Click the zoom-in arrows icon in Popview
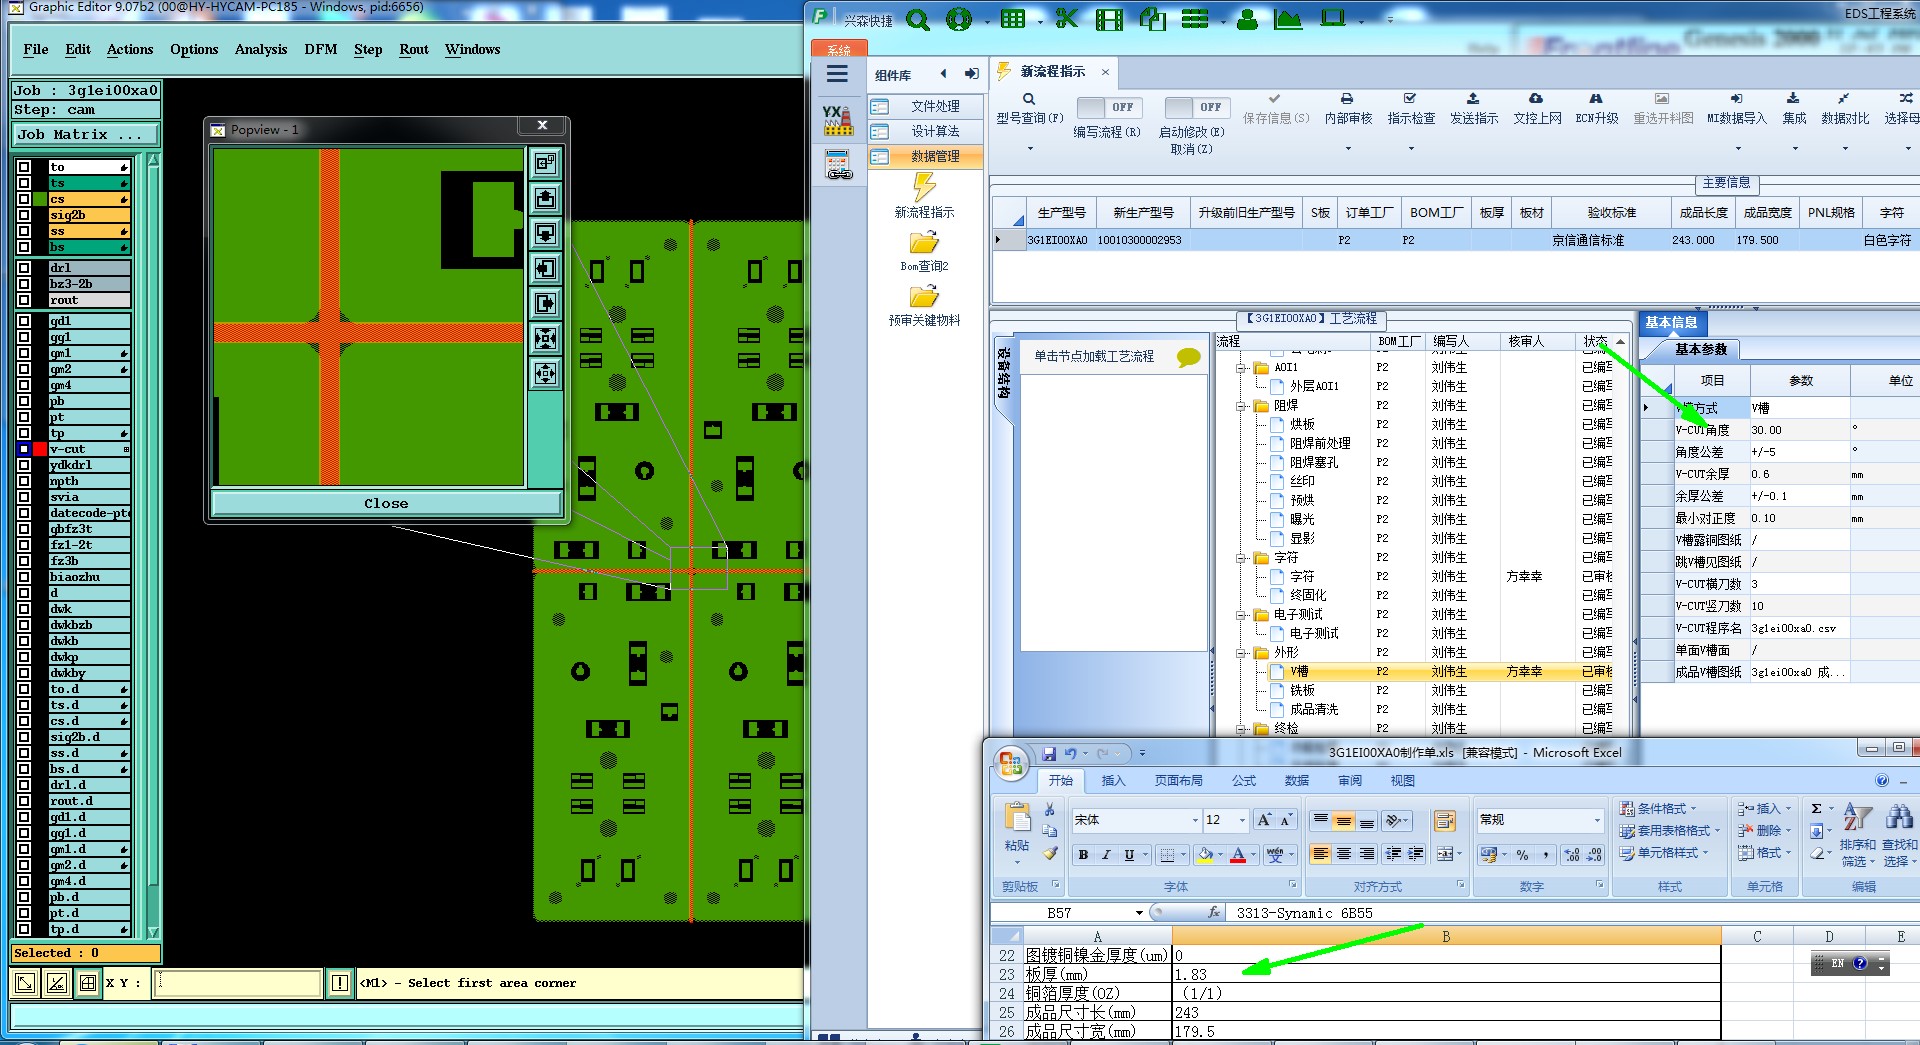 [545, 339]
